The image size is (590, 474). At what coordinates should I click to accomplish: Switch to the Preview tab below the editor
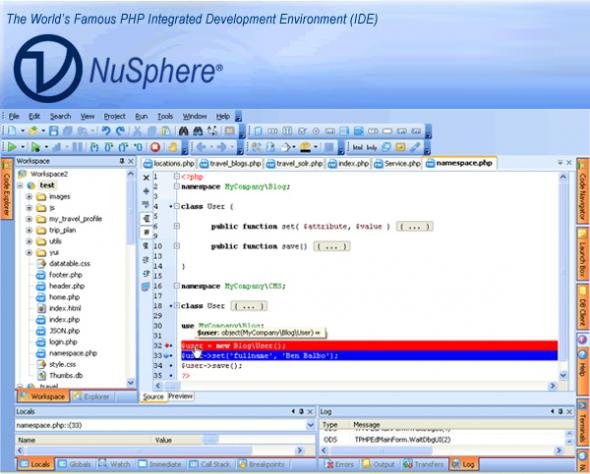click(x=180, y=396)
